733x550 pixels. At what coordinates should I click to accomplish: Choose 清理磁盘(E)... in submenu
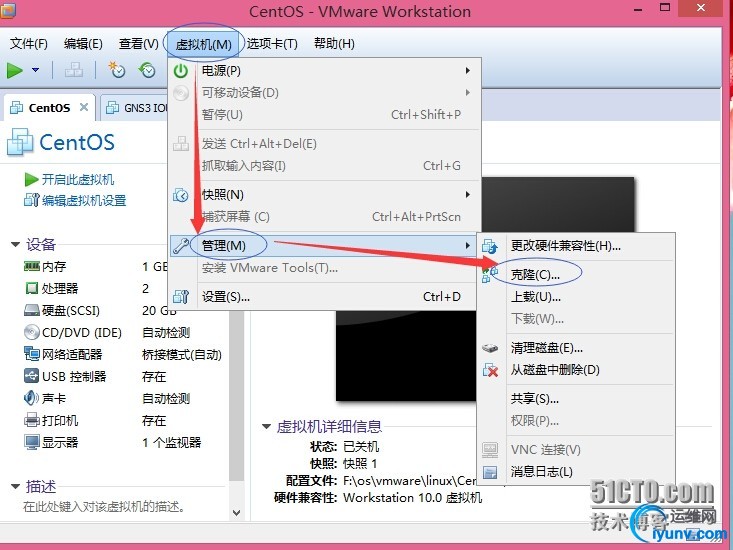coord(576,348)
